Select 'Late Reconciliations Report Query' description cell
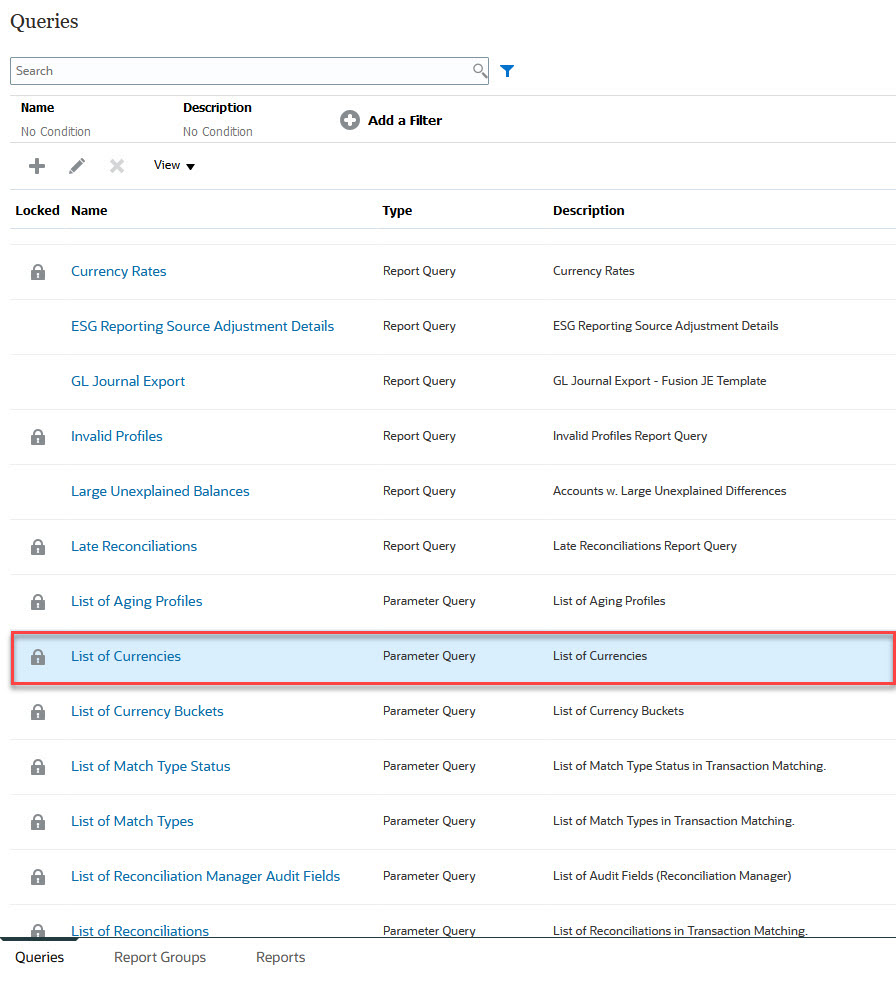 [645, 546]
